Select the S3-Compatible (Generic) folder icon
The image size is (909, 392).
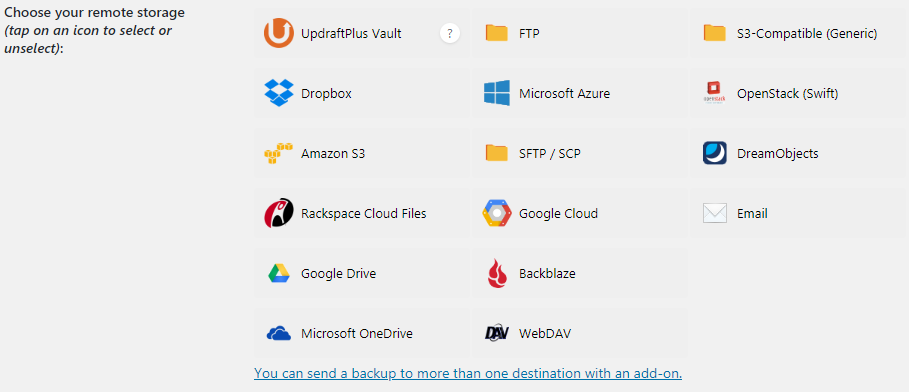tap(715, 33)
